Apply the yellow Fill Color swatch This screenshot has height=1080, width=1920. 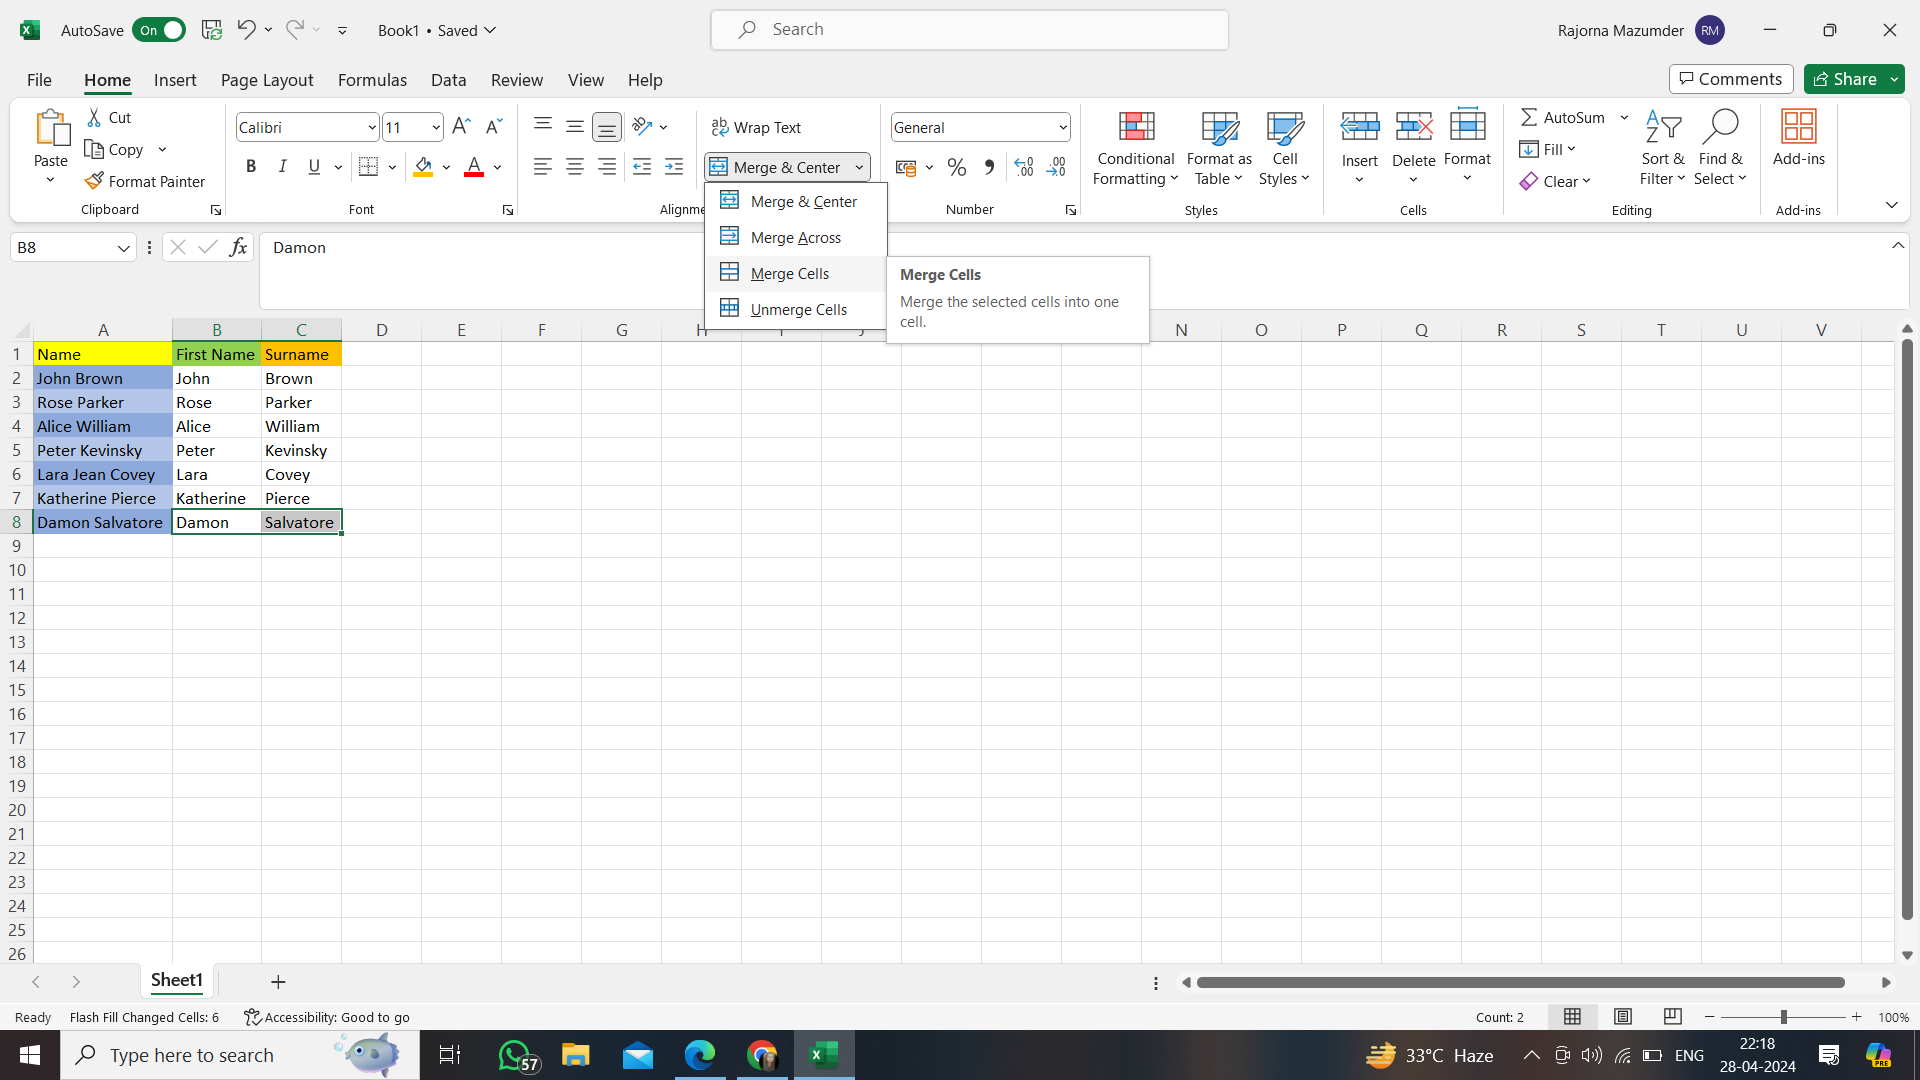click(x=423, y=167)
